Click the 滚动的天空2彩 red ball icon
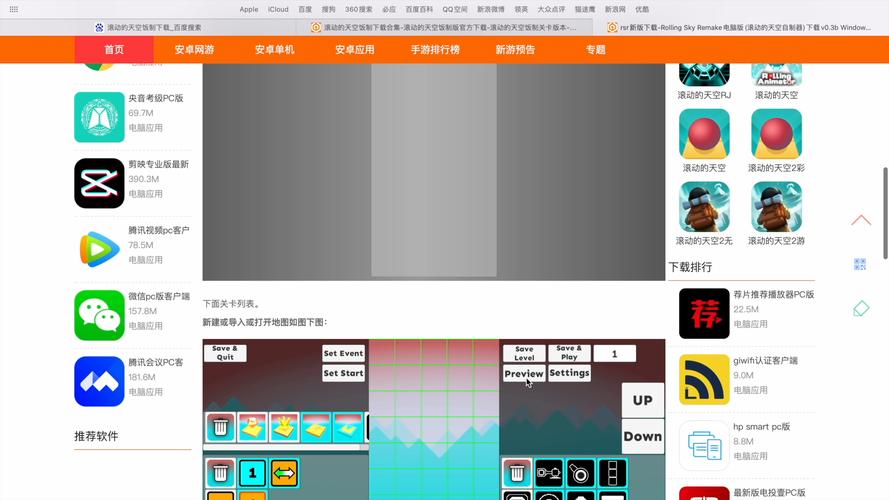This screenshot has width=889, height=500. click(776, 134)
